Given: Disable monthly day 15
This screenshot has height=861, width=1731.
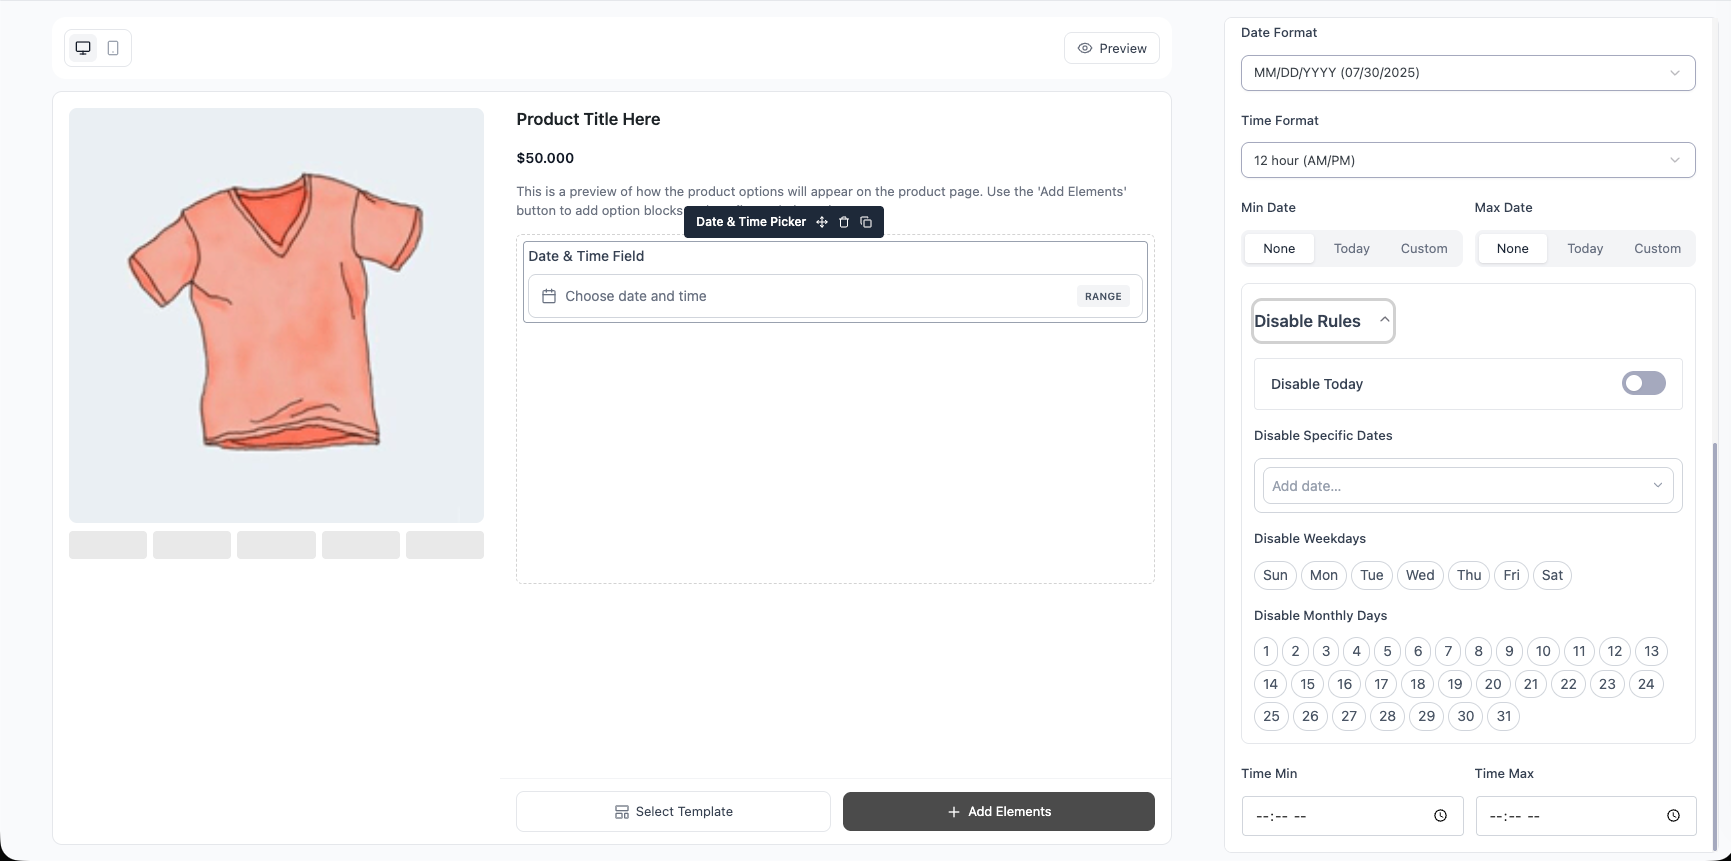Looking at the screenshot, I should tap(1308, 684).
